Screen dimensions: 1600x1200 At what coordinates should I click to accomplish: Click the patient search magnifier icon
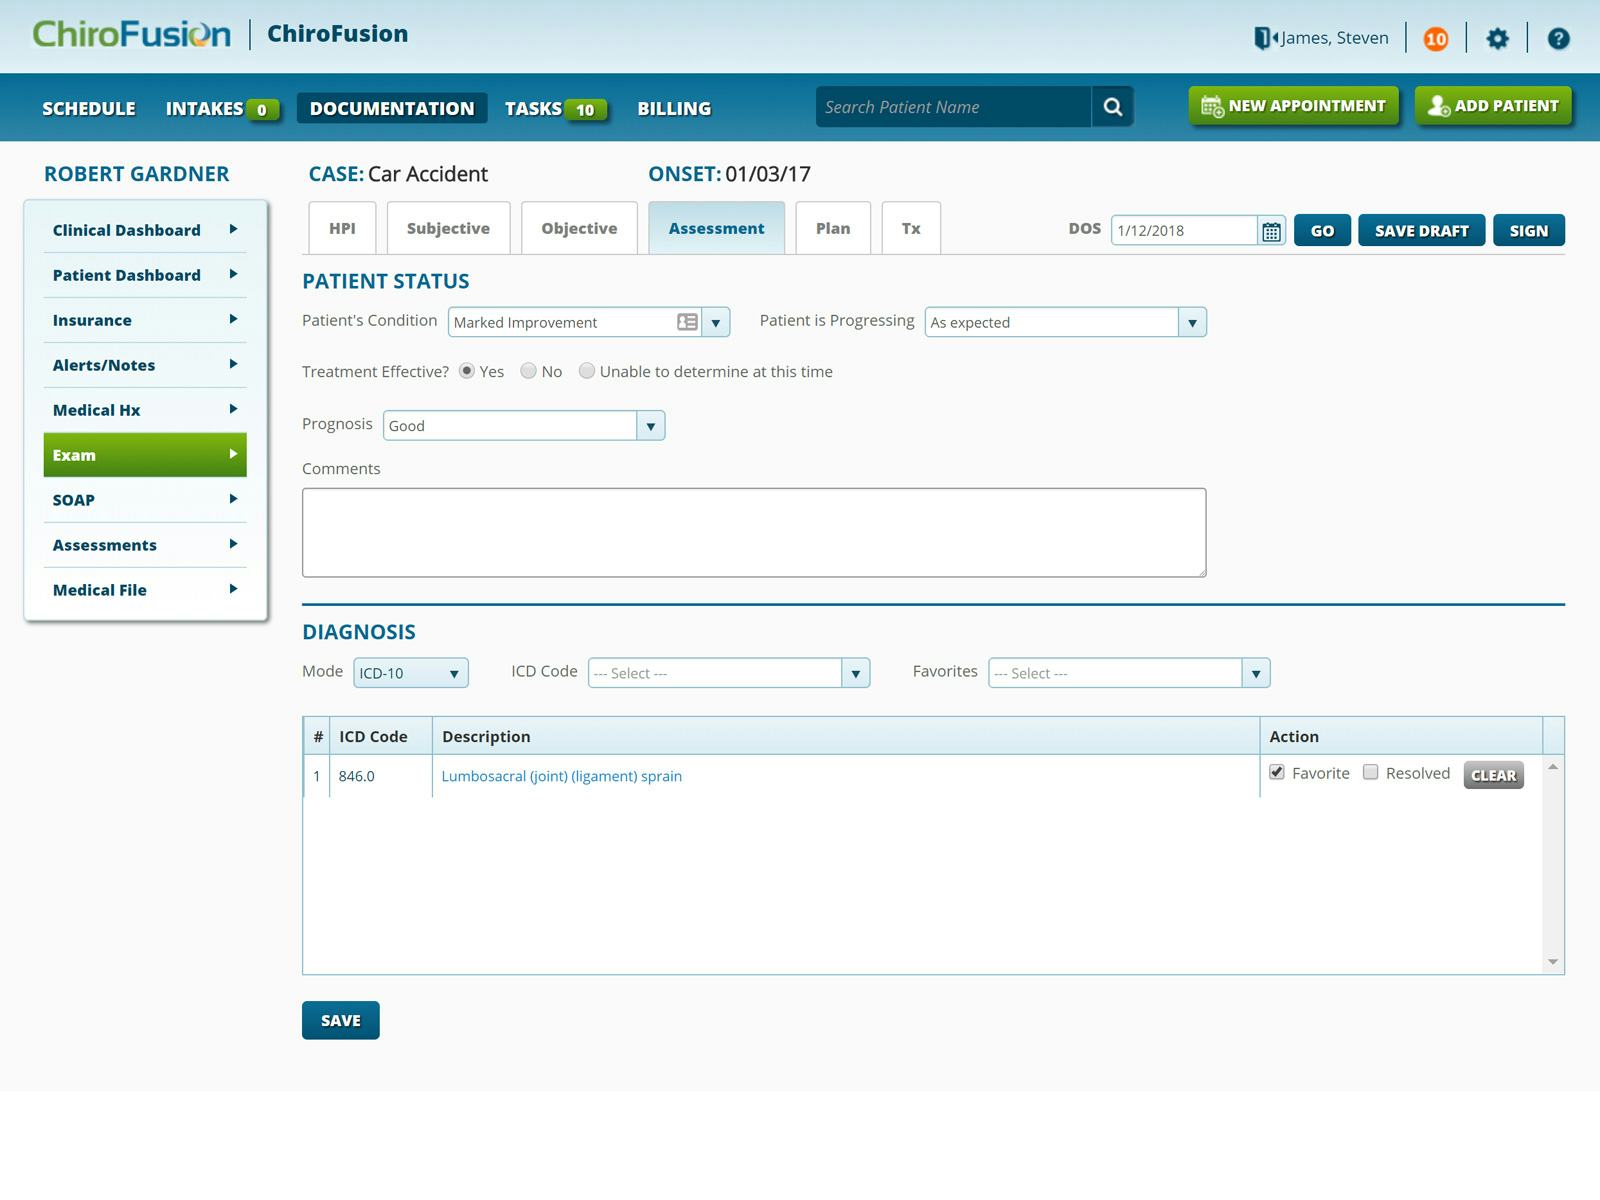(1112, 106)
